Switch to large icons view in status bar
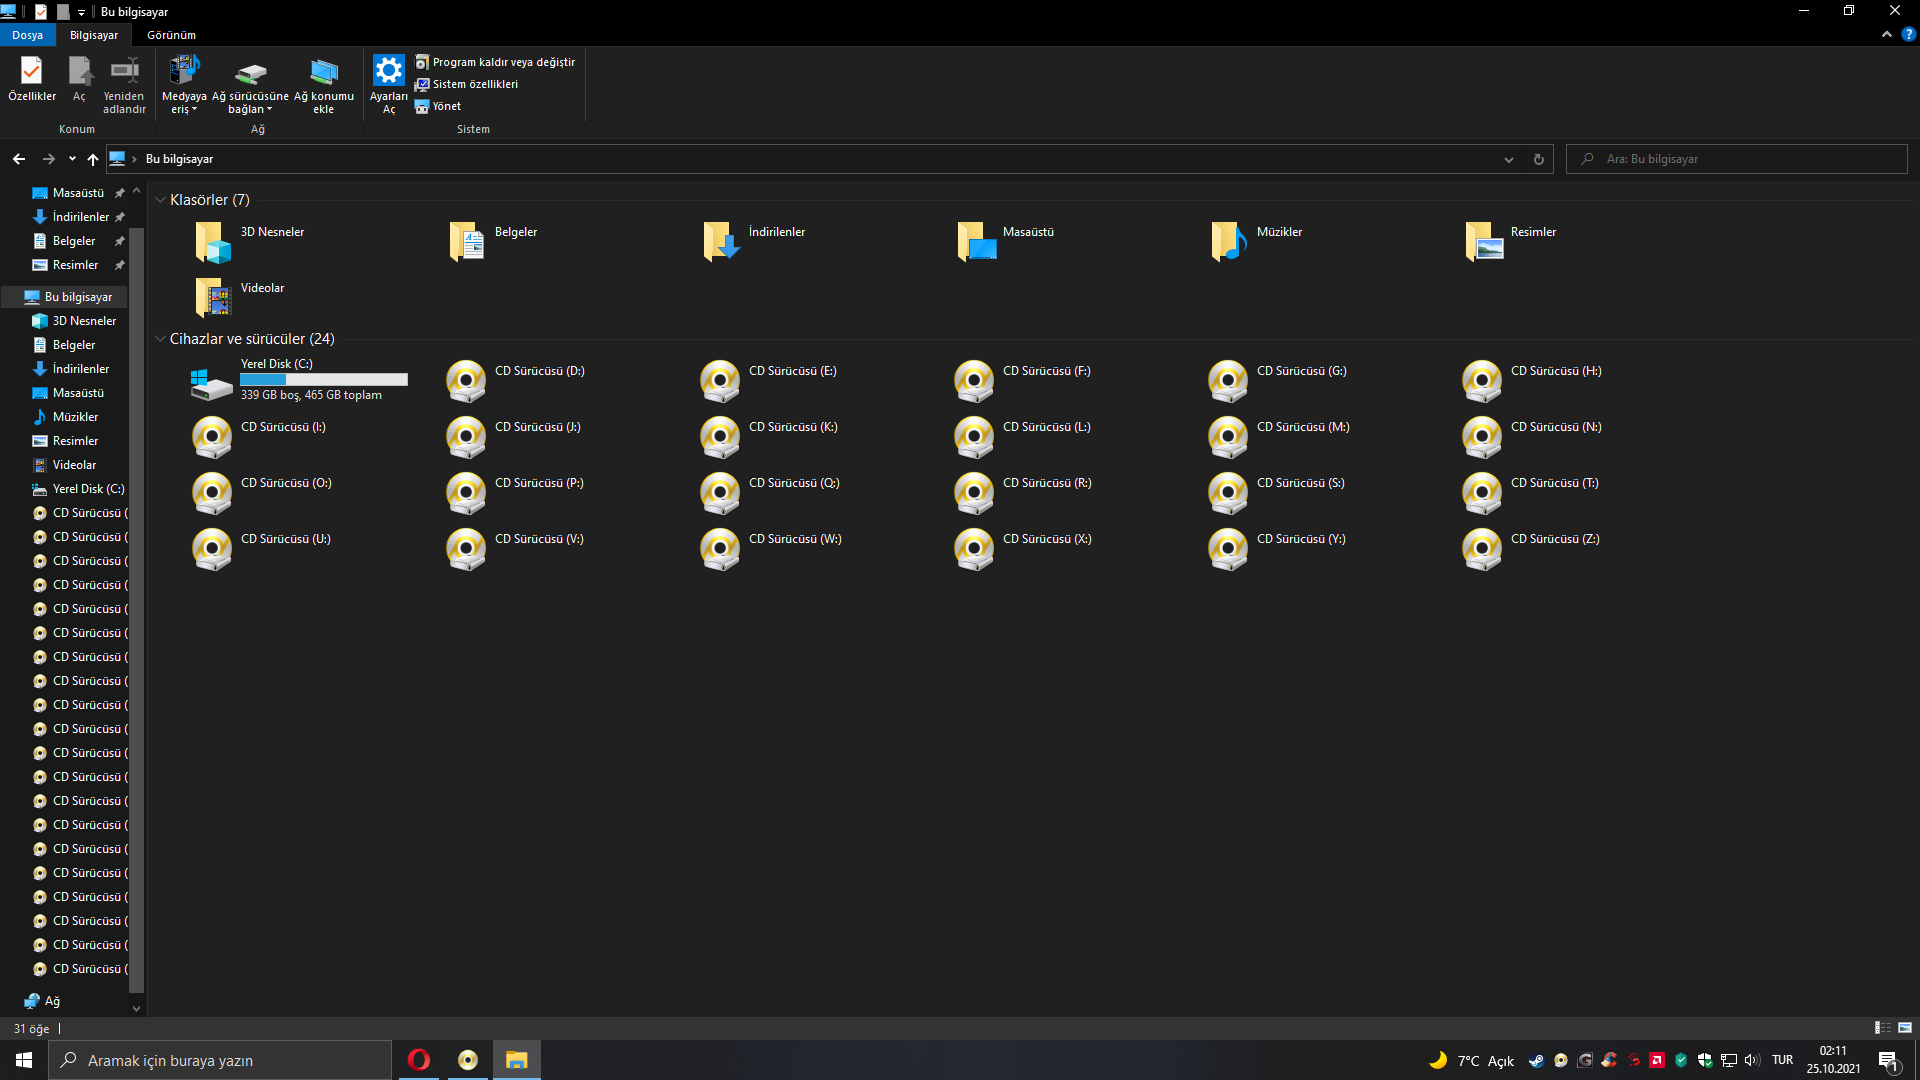Image resolution: width=1920 pixels, height=1080 pixels. point(1905,1028)
